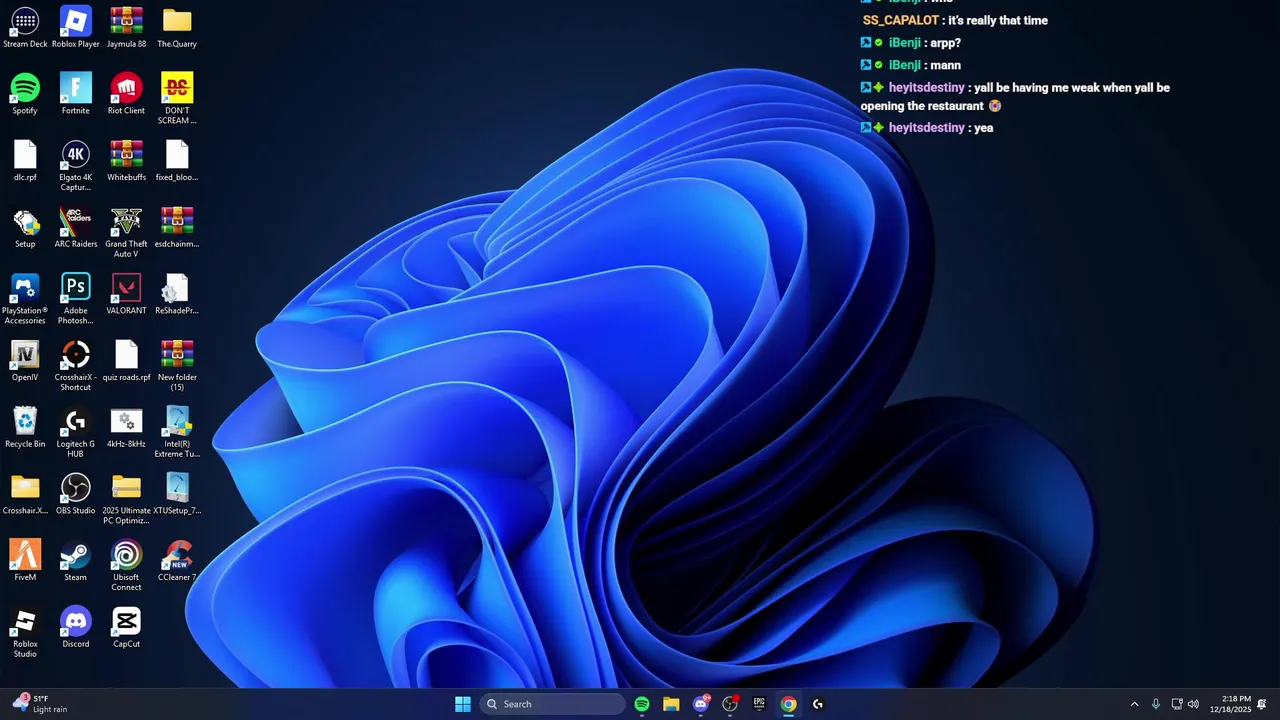Select the 2025 Ultimate PC Optimiz folder
1280x720 pixels.
coord(126,499)
